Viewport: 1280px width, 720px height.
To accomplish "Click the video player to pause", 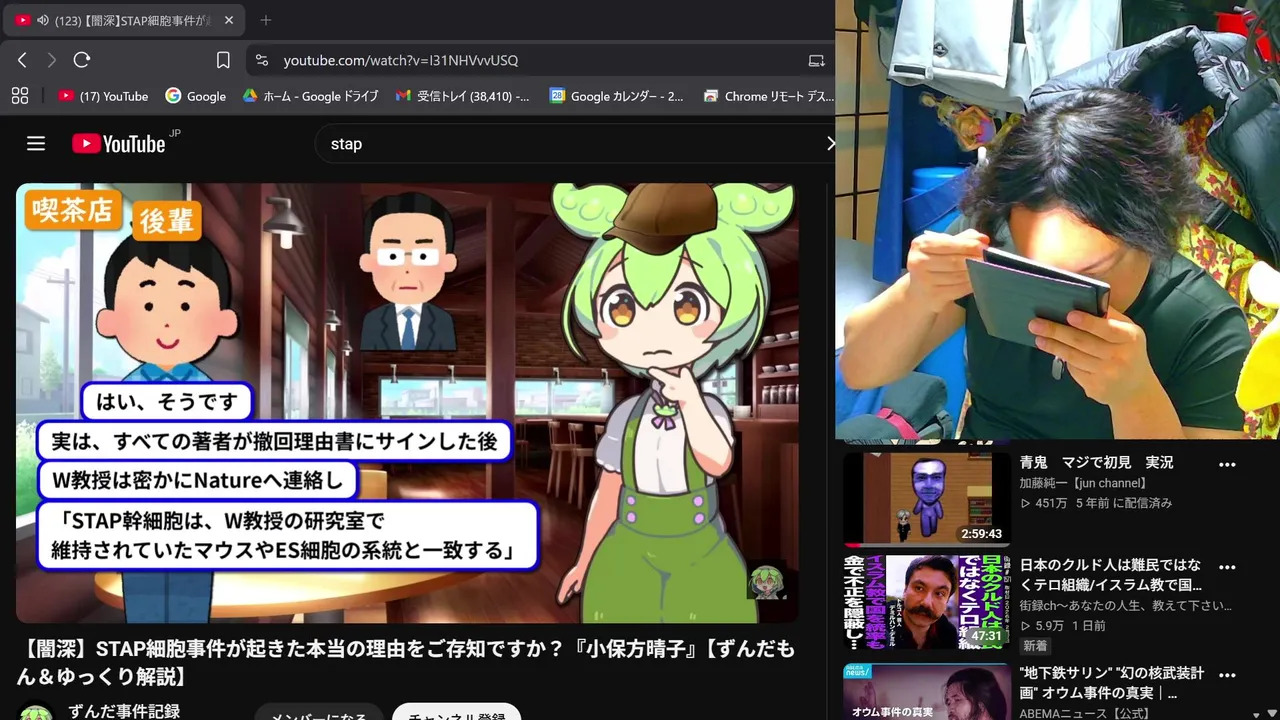I will (407, 403).
